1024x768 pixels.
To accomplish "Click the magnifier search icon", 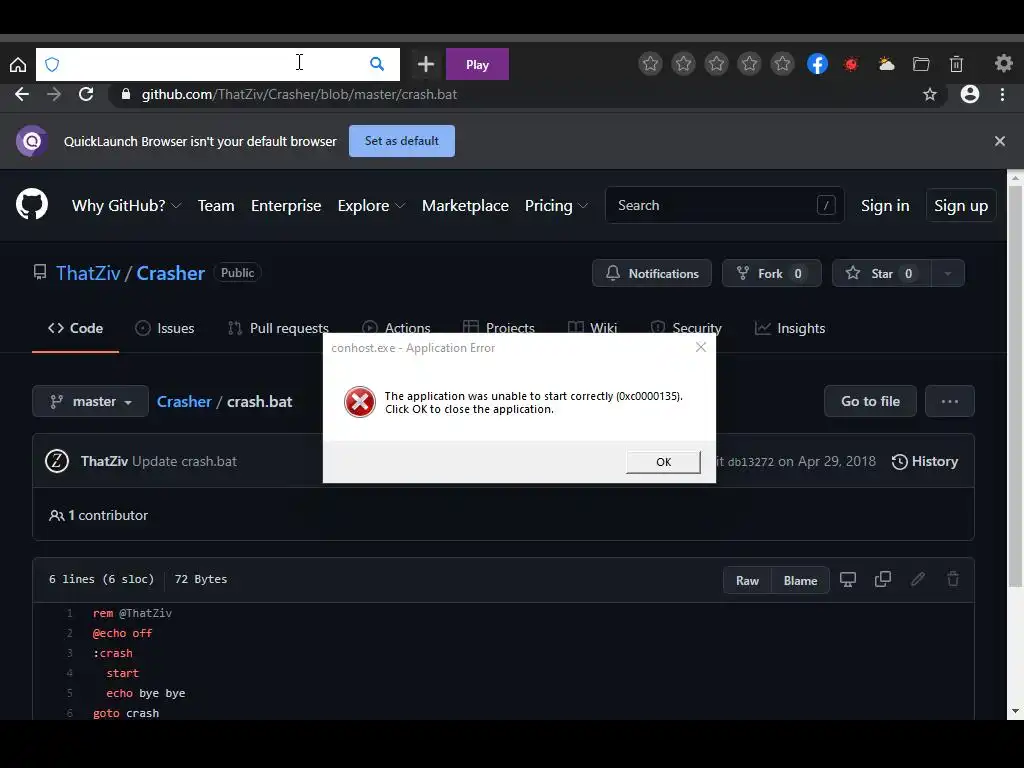I will [377, 64].
